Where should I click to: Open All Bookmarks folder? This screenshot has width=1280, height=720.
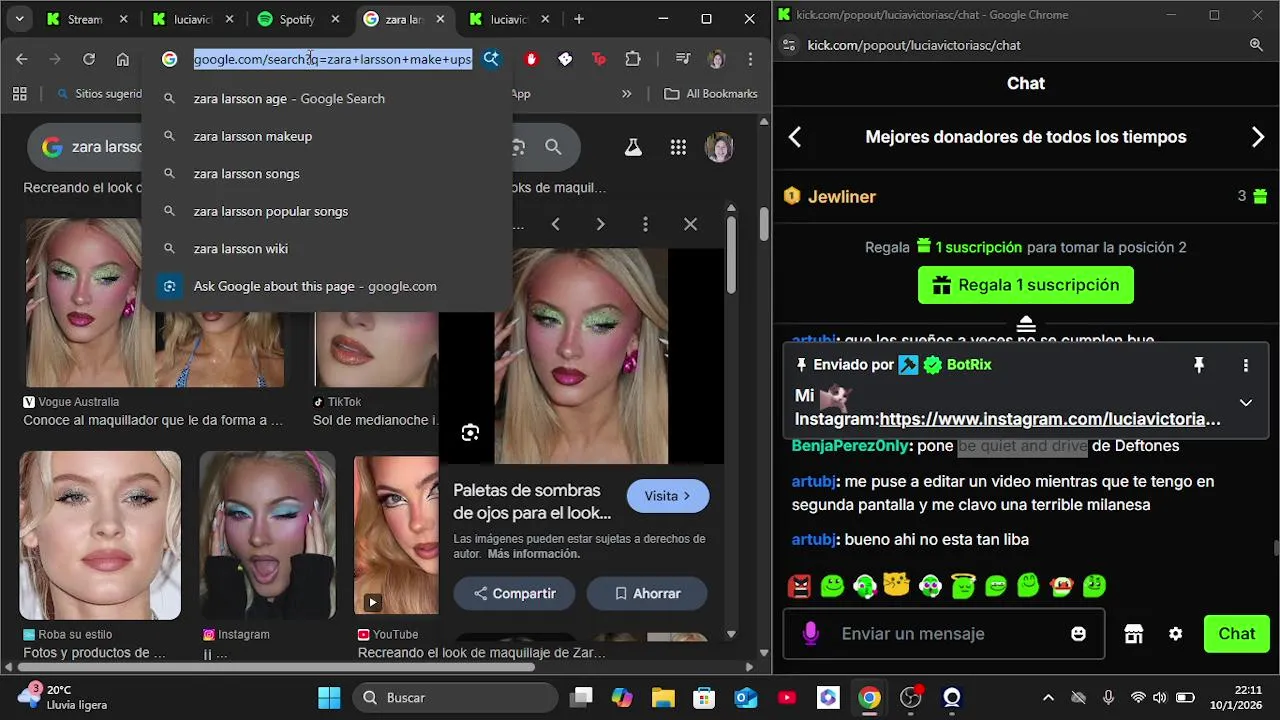coord(711,94)
